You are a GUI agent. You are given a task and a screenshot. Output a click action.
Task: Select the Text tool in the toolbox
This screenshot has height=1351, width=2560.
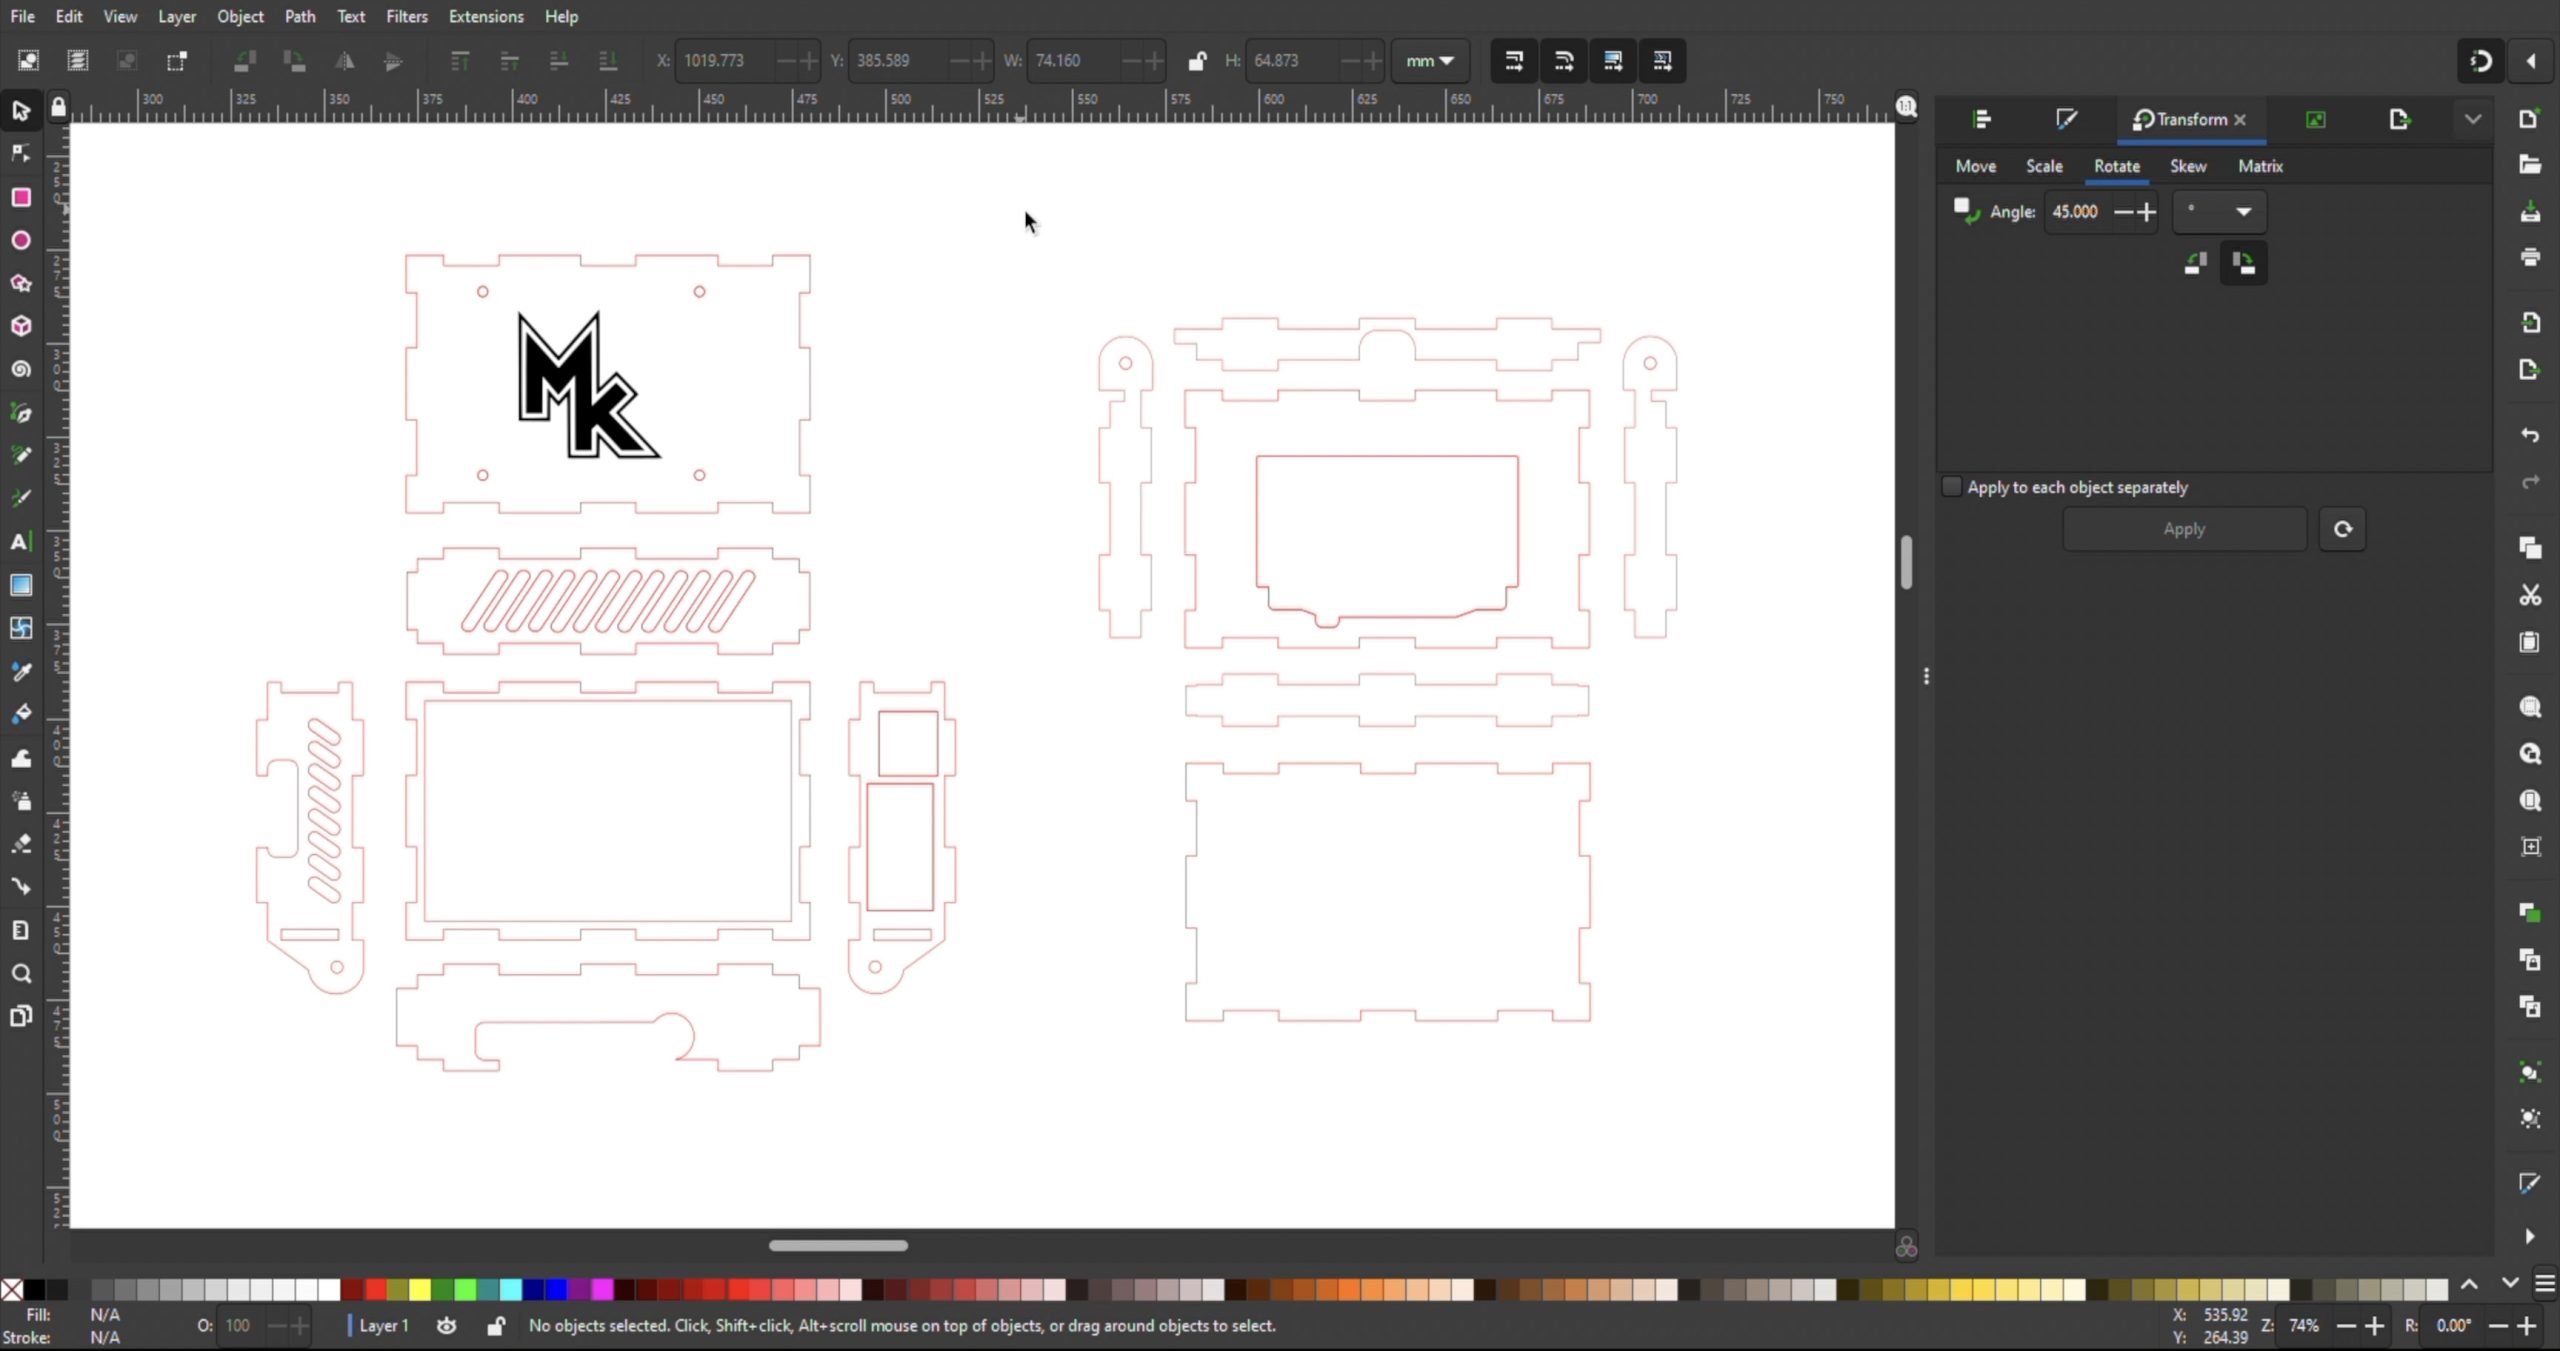coord(21,542)
